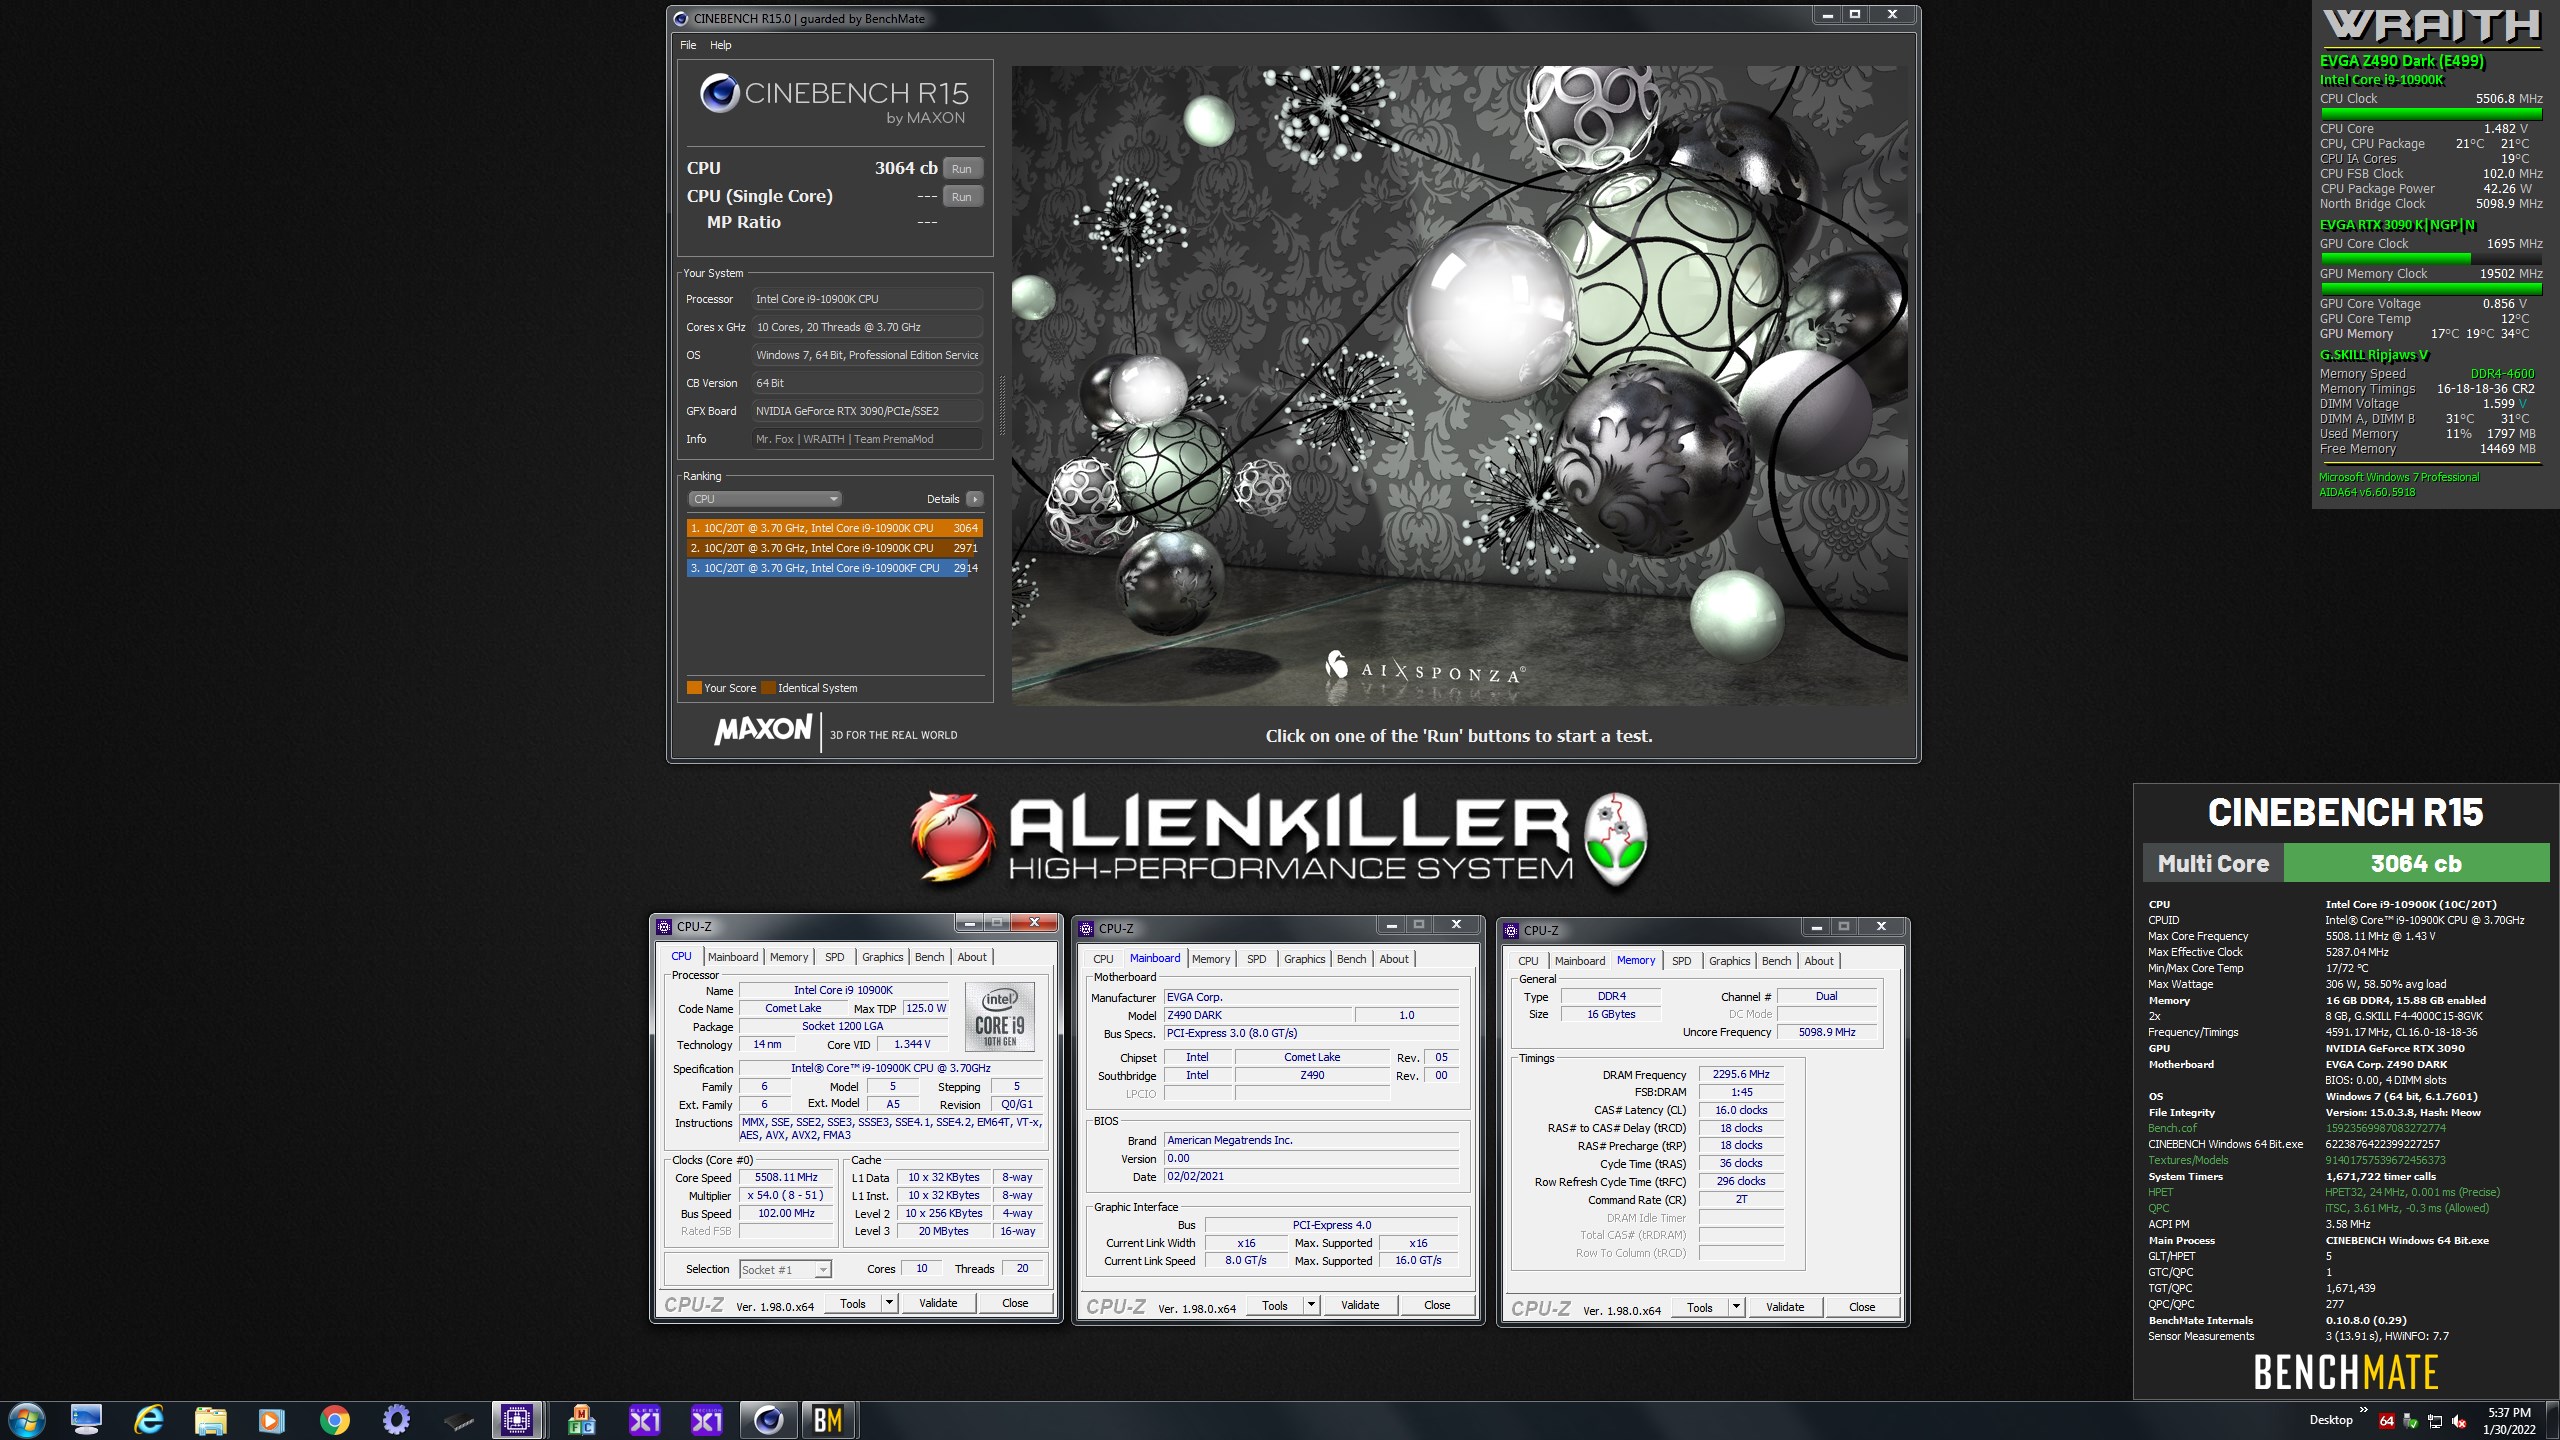Open the blue gear icon on the taskbar

tap(396, 1420)
